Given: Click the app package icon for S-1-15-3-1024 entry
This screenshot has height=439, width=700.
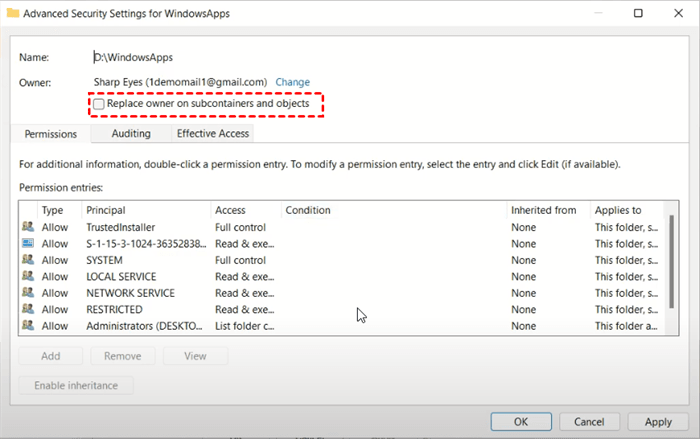Looking at the screenshot, I should click(28, 243).
